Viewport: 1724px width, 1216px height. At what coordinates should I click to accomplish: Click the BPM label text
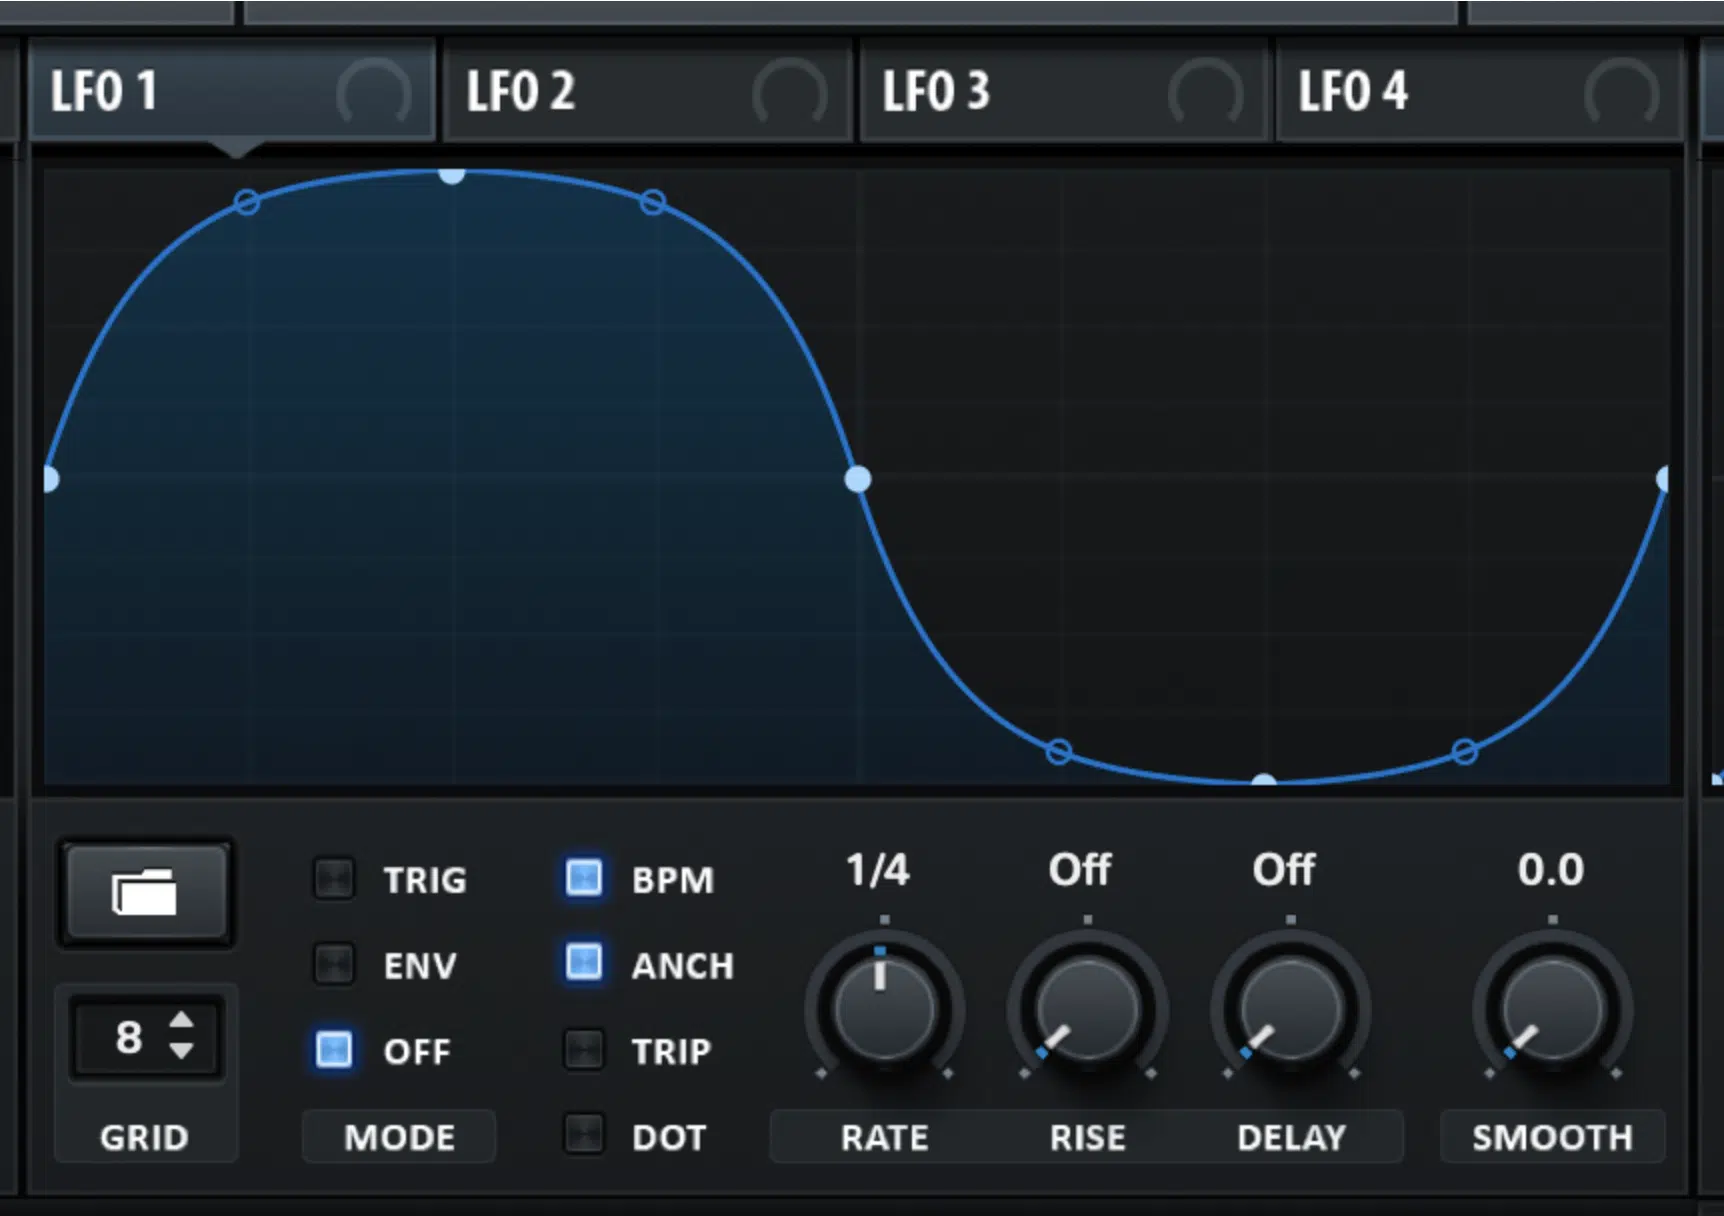click(x=673, y=880)
